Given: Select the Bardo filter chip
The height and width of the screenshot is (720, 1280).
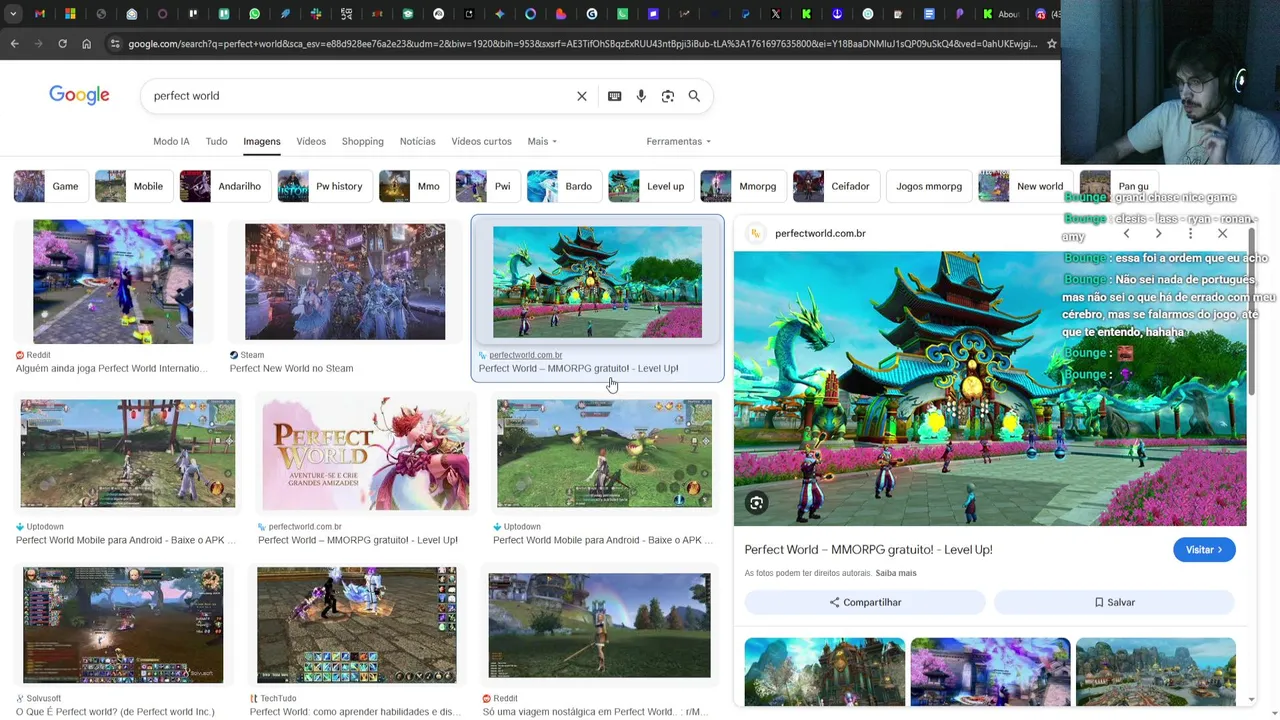Looking at the screenshot, I should point(563,186).
